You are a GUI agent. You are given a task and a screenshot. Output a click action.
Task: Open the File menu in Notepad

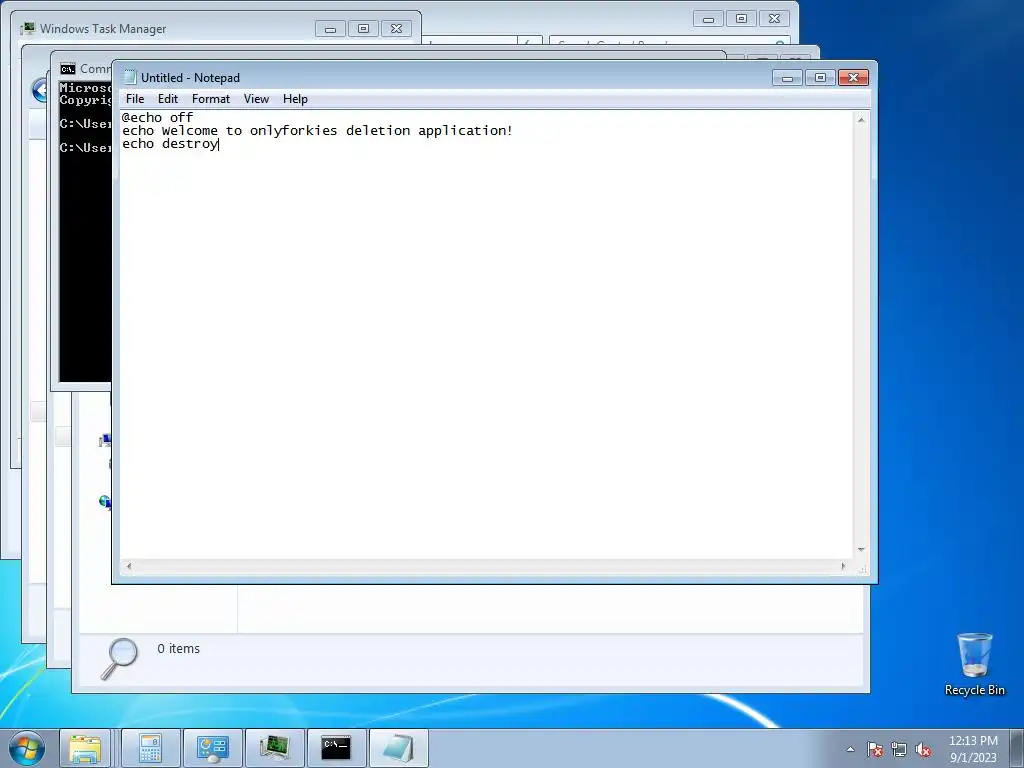pos(135,99)
